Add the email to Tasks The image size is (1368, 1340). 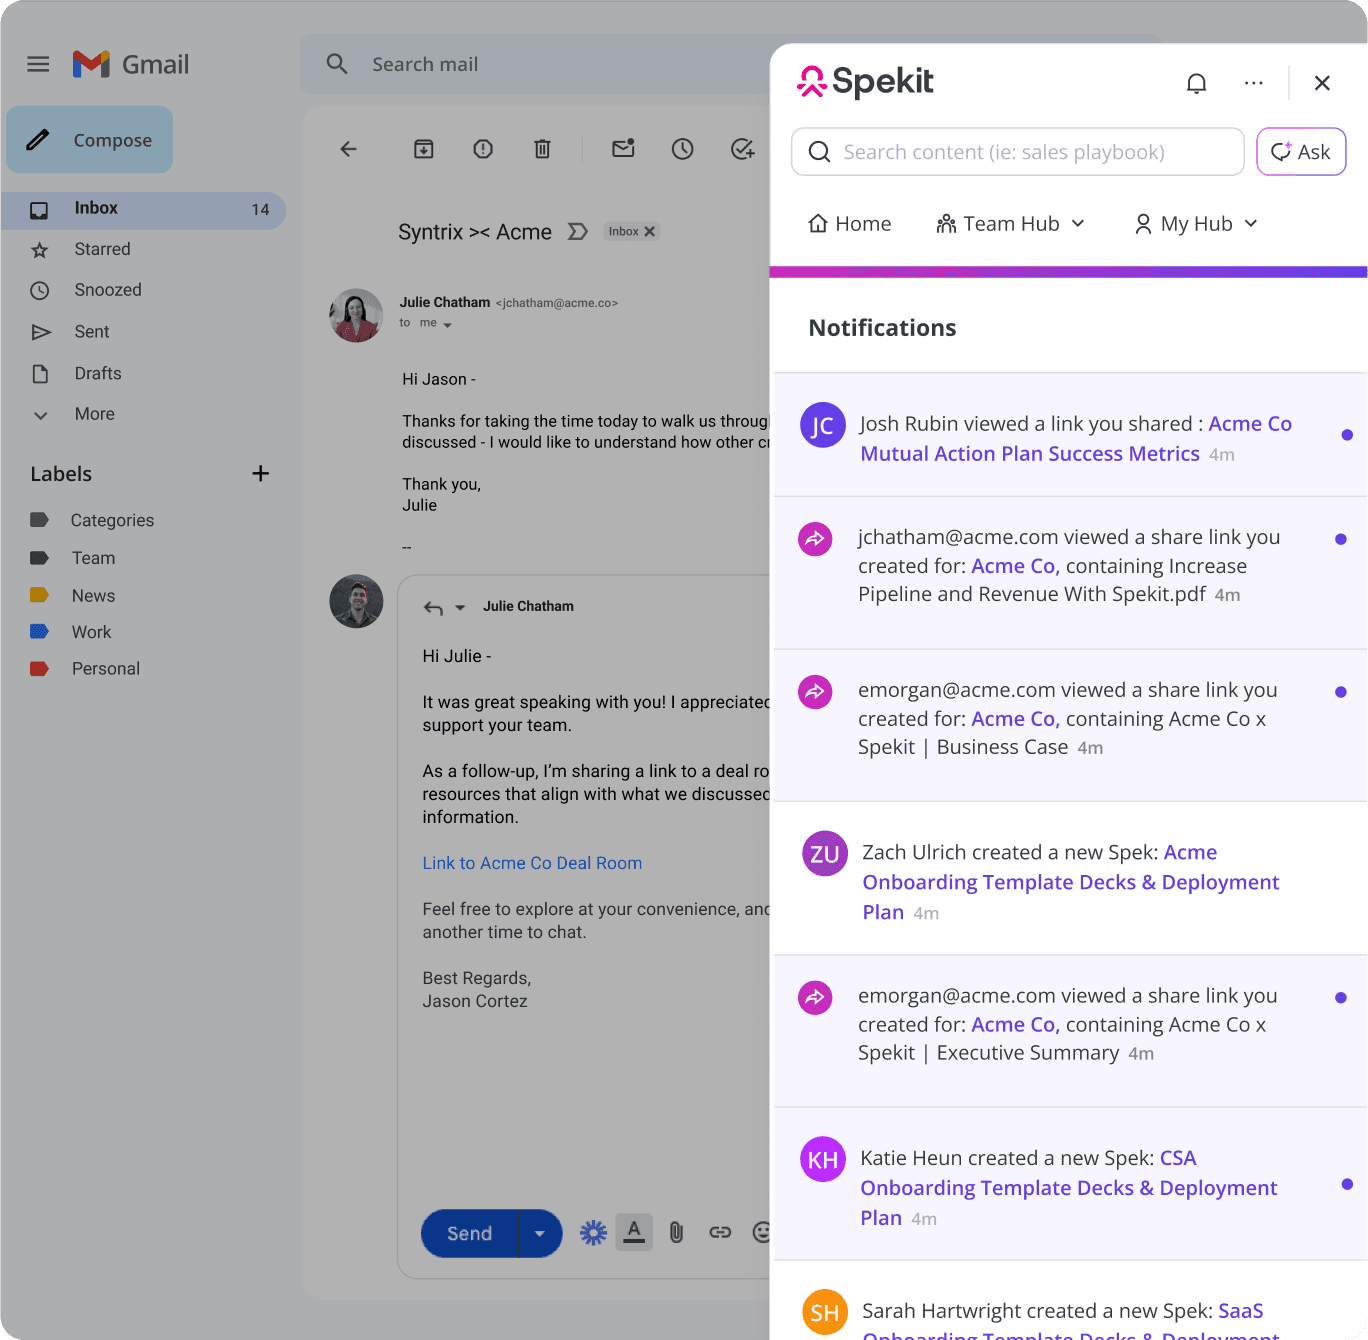click(x=743, y=149)
